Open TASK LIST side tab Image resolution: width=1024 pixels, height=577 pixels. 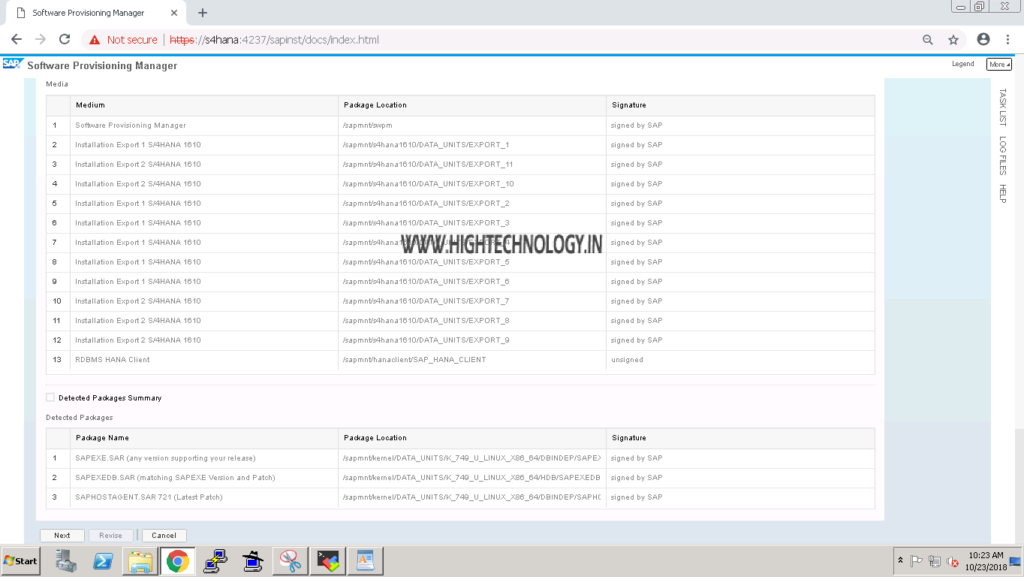pos(1002,107)
